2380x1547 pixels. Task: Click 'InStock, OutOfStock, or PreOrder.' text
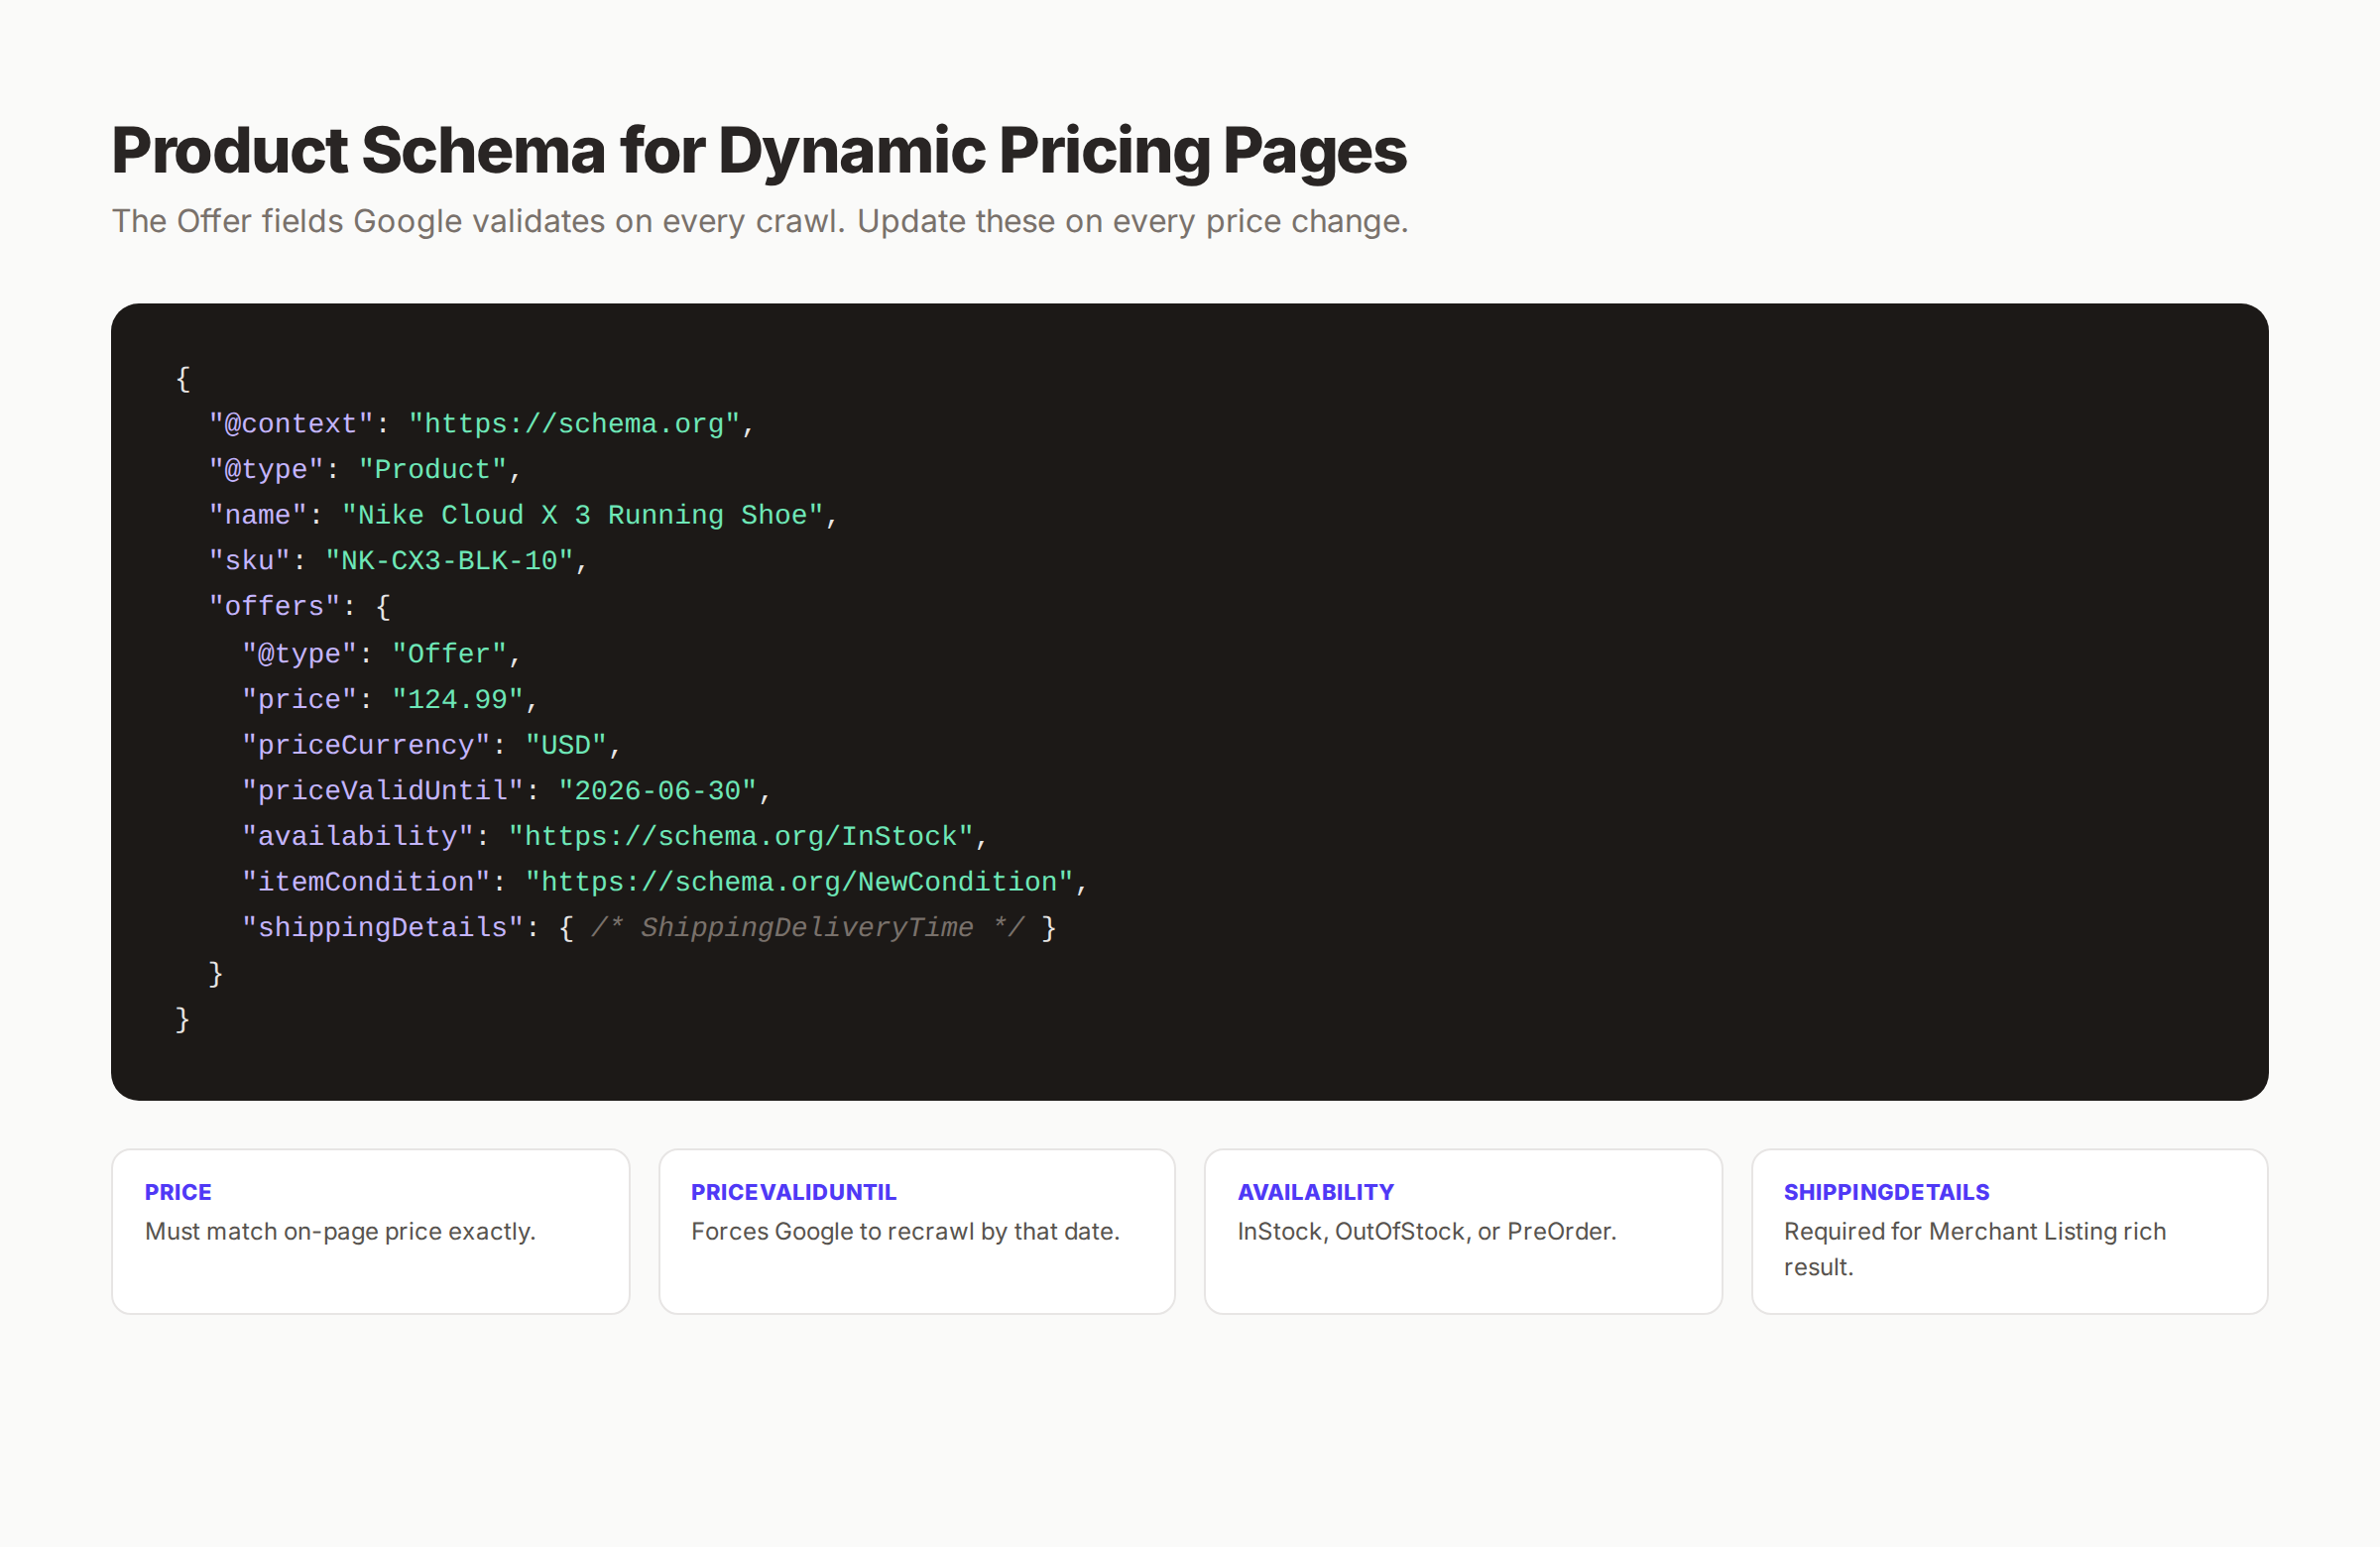pyautogui.click(x=1426, y=1232)
